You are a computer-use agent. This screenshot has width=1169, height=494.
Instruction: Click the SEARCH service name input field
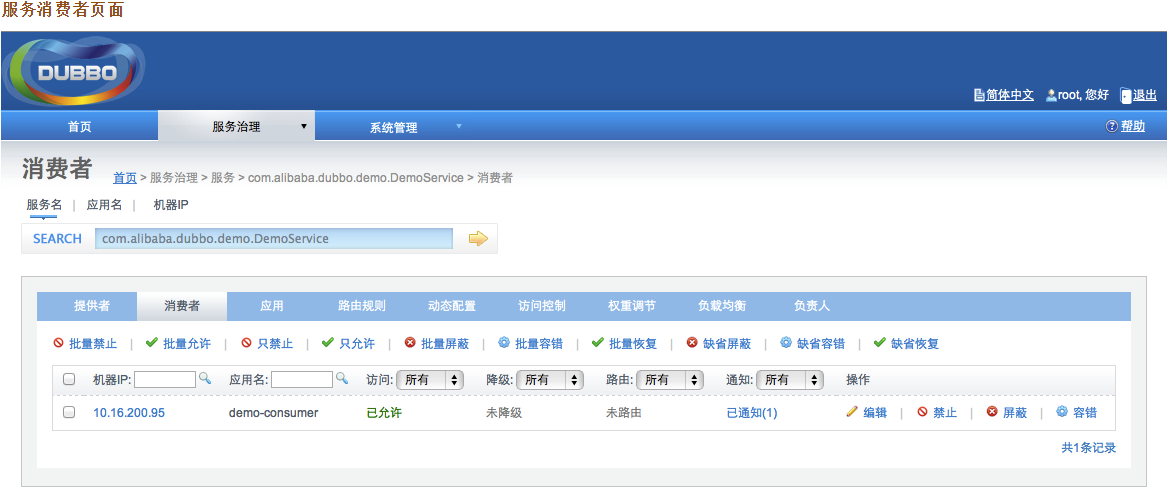click(x=274, y=238)
